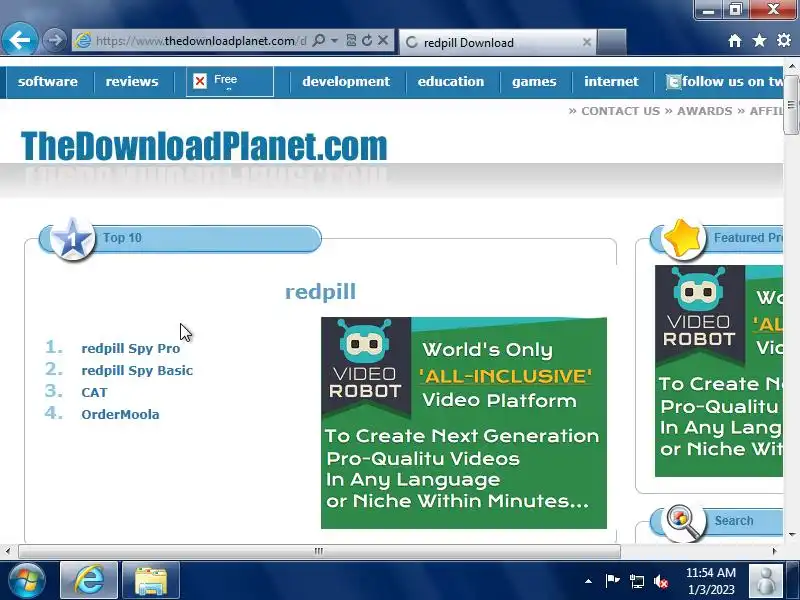
Task: Open a new blank tab
Action: point(611,42)
